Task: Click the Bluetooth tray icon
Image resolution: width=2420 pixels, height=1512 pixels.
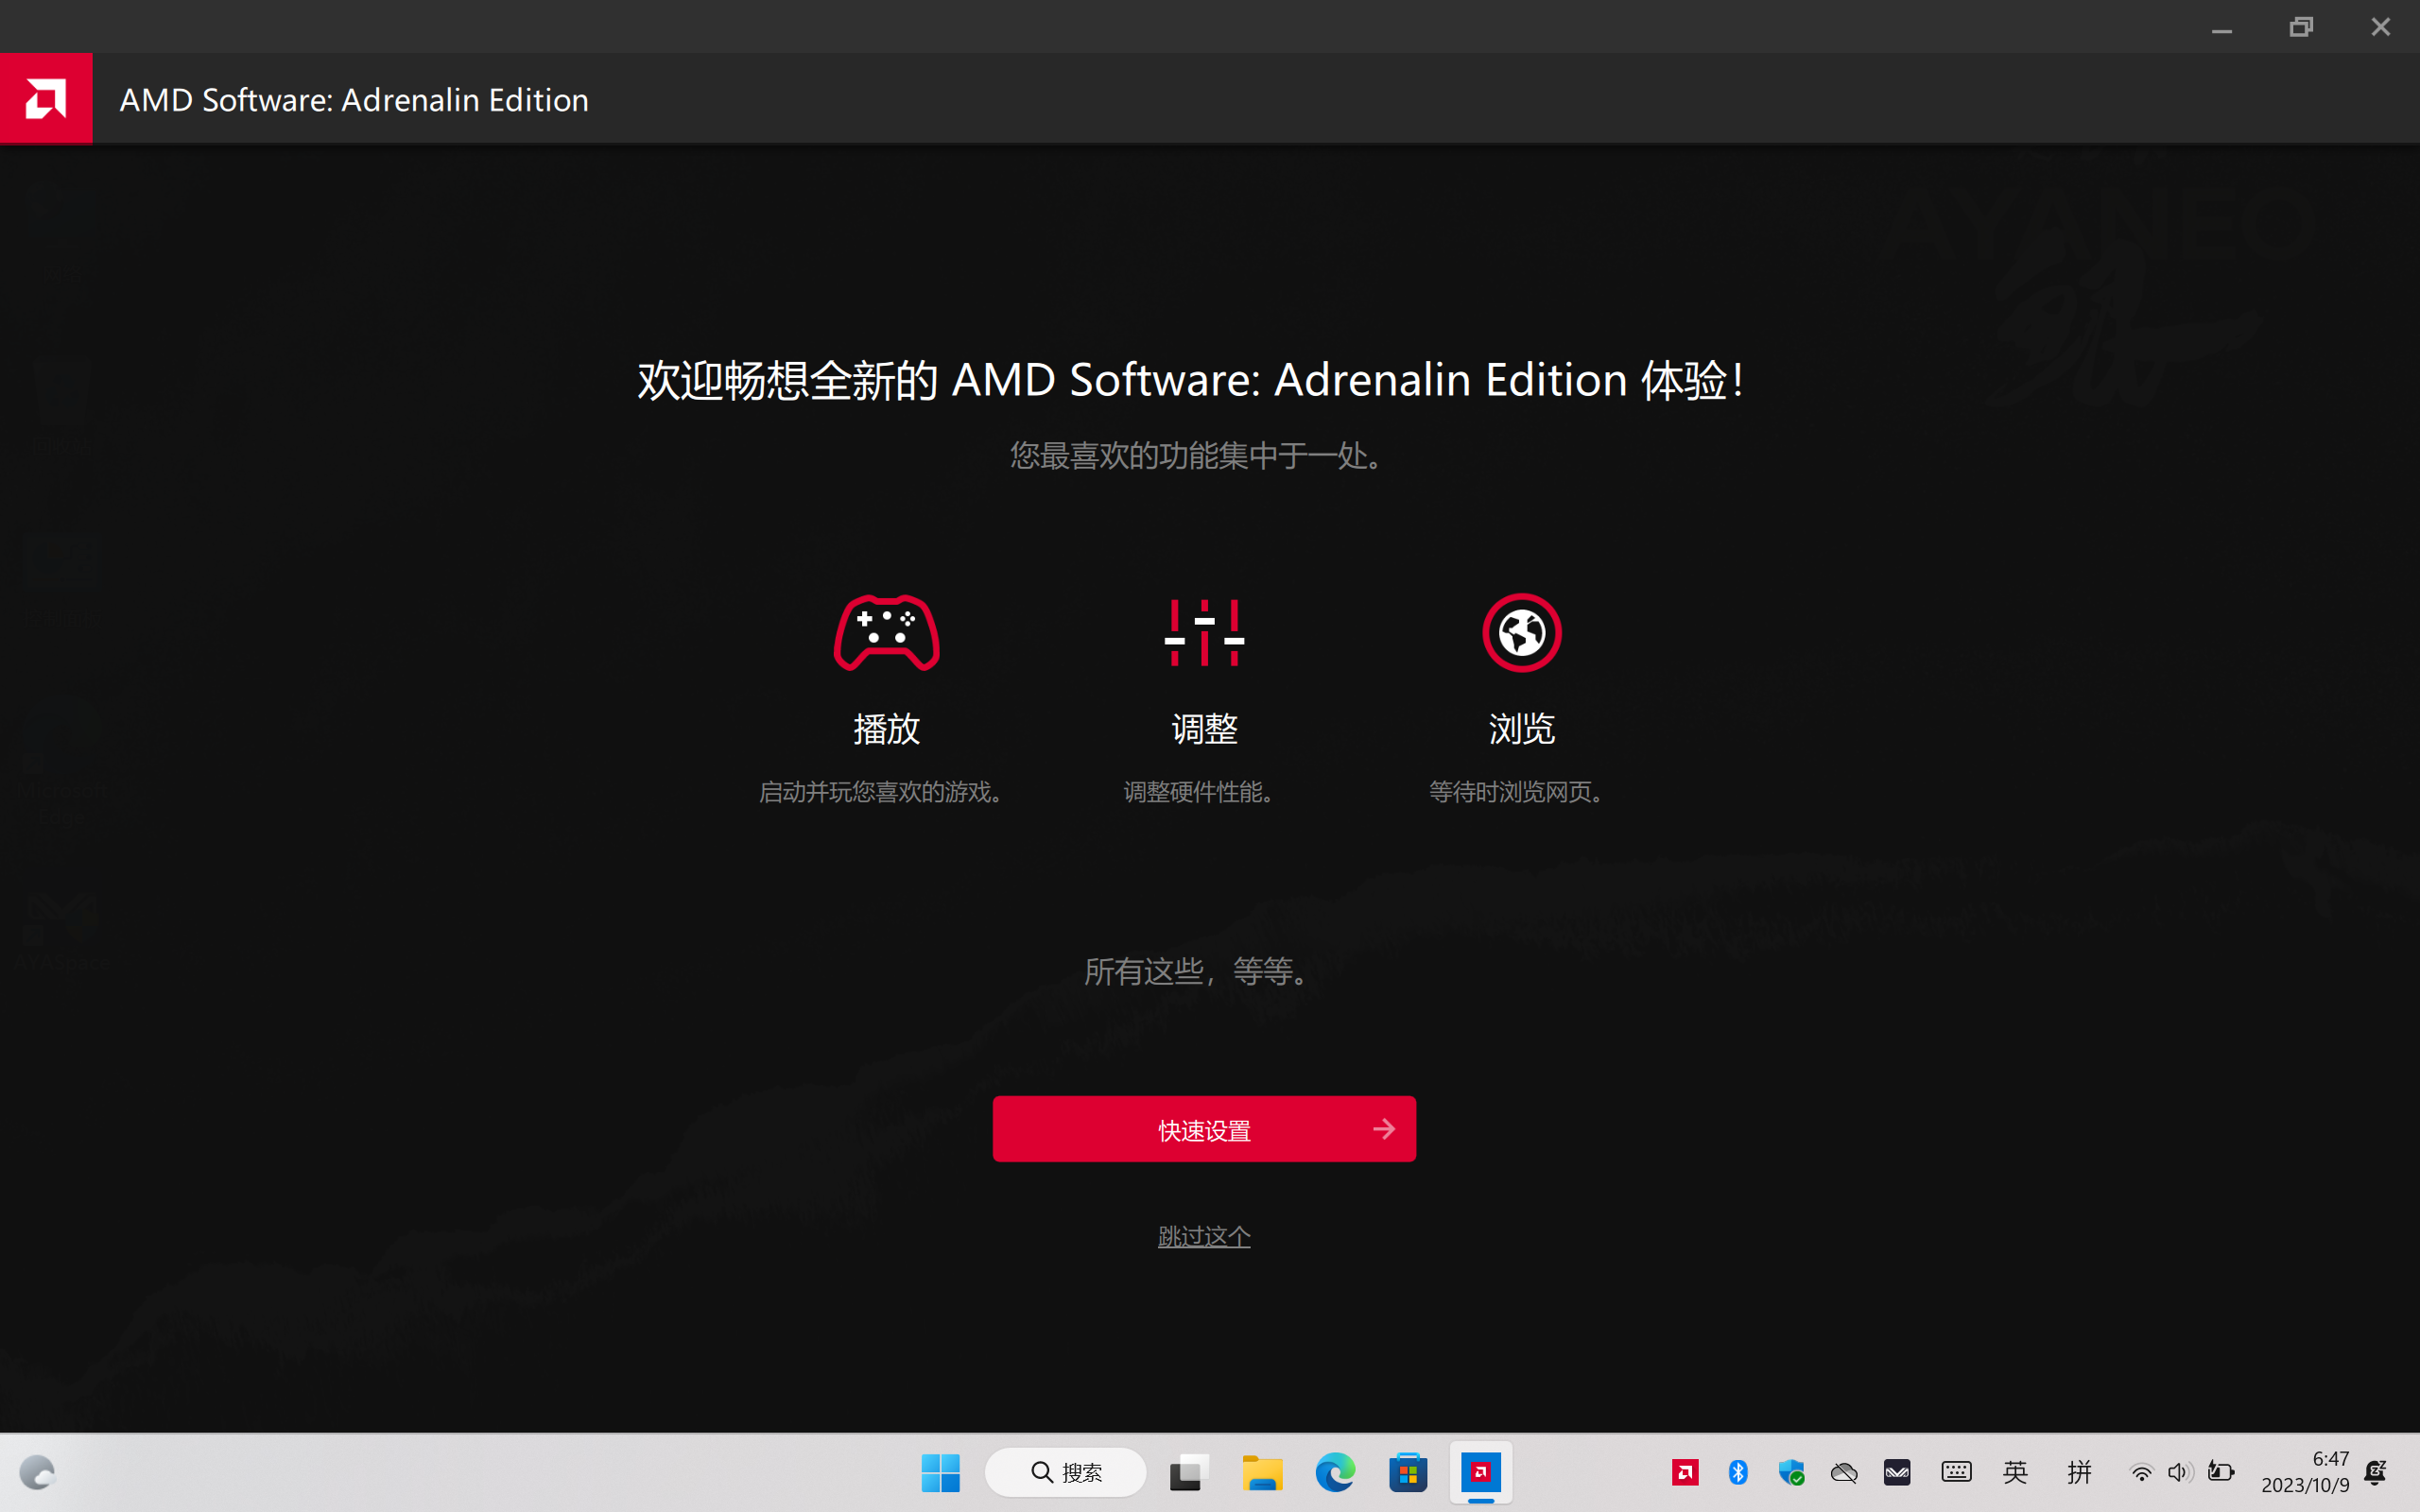Action: (1738, 1473)
